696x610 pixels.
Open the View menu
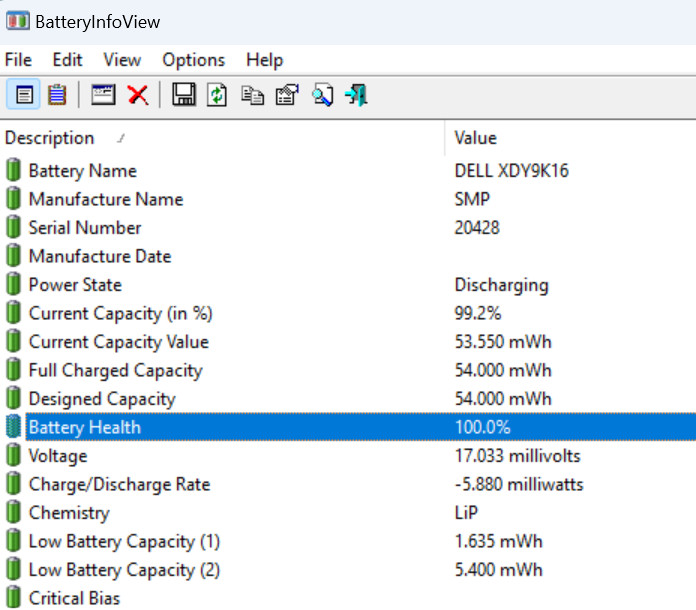coord(122,60)
